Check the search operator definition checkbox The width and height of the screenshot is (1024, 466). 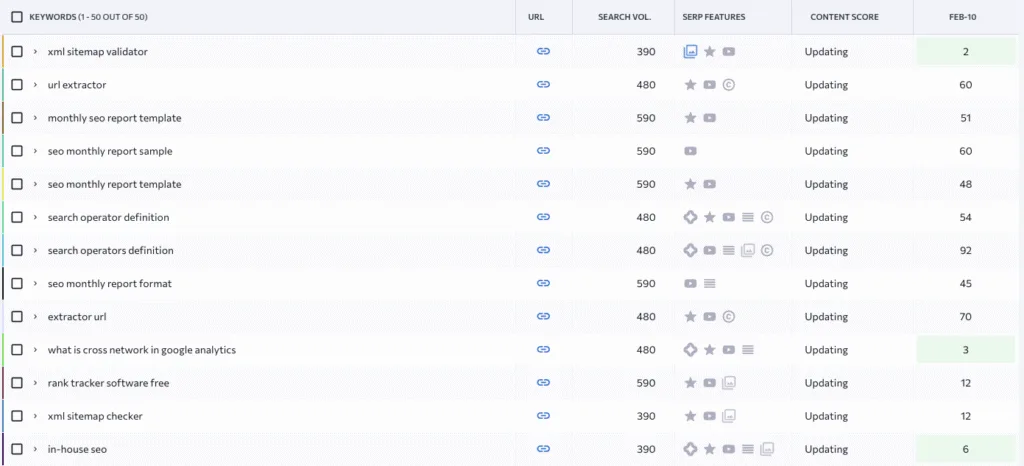(x=17, y=217)
